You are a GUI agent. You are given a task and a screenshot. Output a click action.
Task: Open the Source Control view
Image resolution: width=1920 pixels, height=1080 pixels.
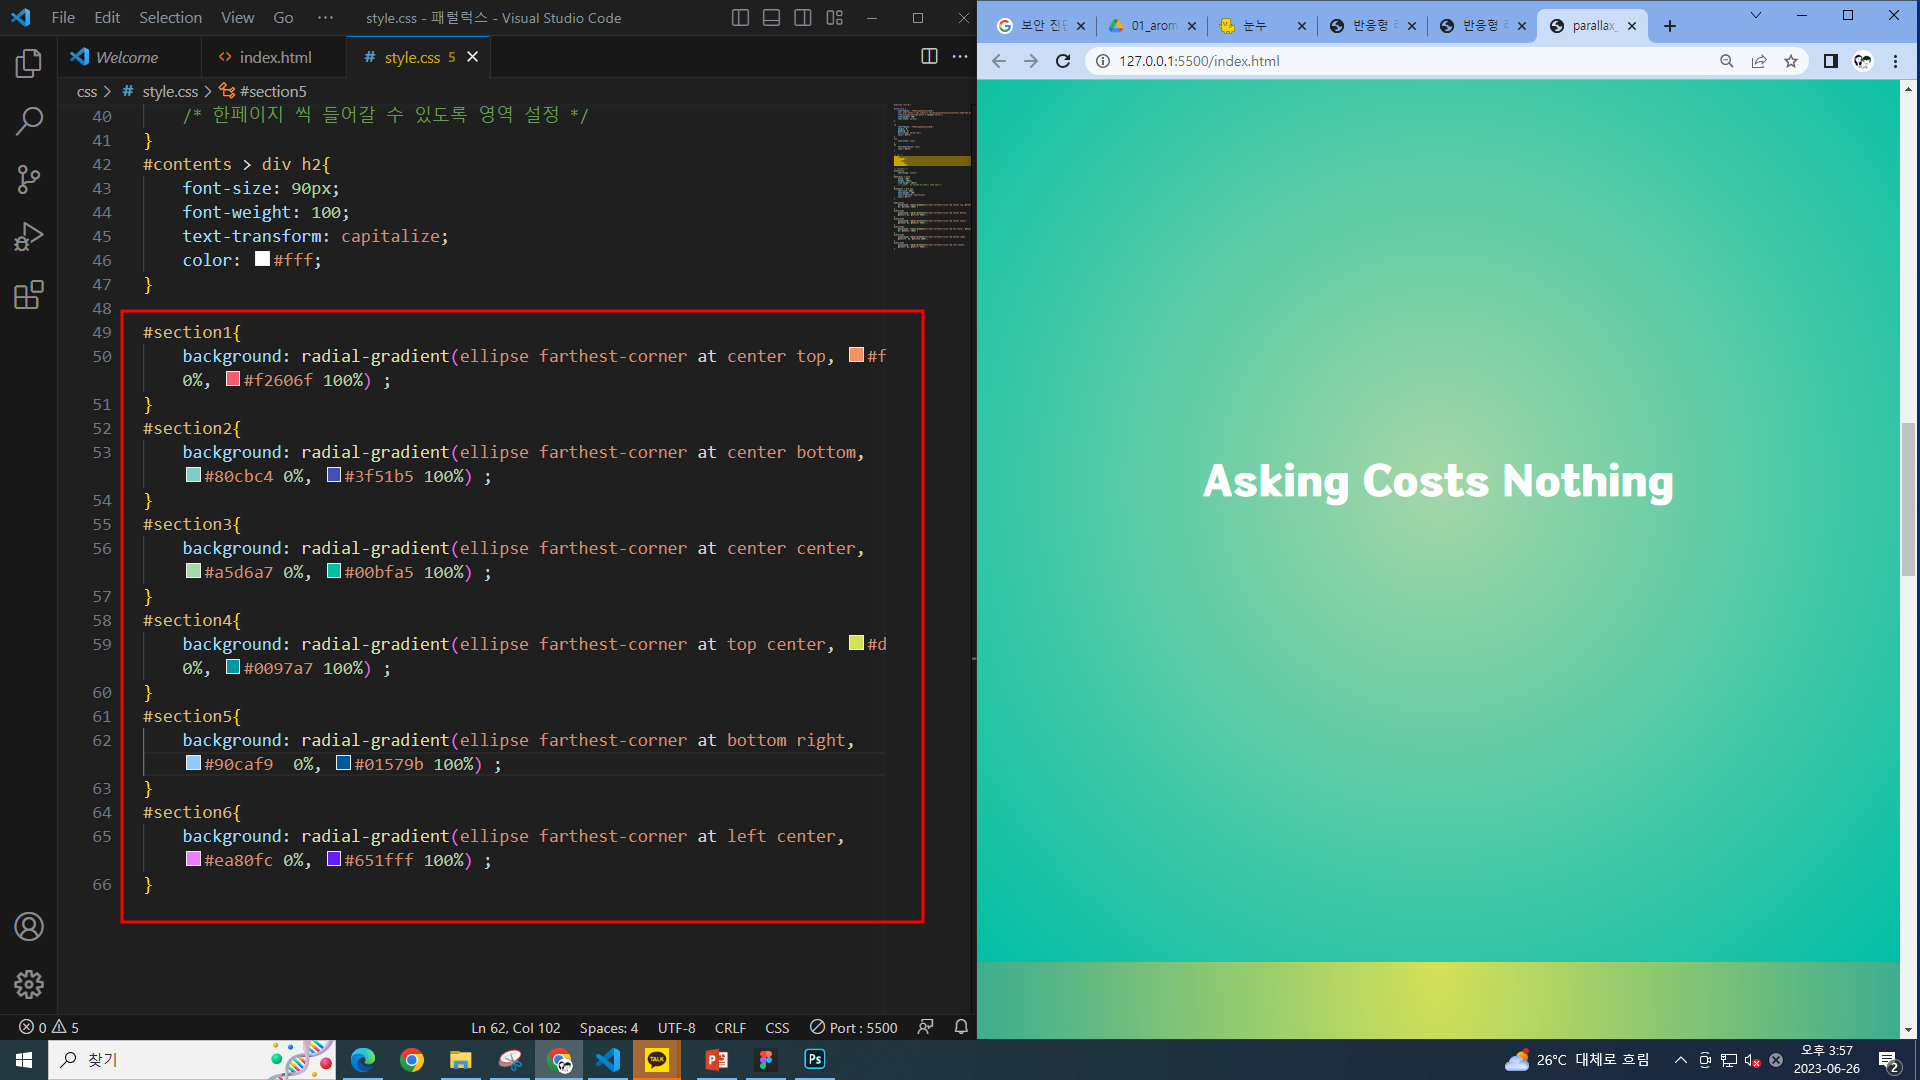tap(29, 179)
